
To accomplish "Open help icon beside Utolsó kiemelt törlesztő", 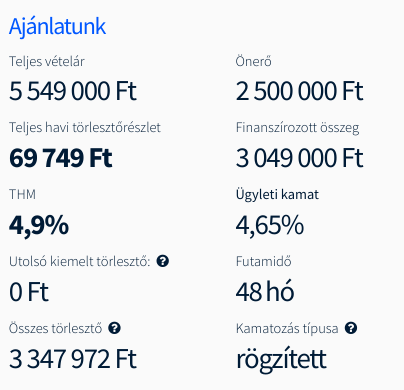I will coord(163,261).
